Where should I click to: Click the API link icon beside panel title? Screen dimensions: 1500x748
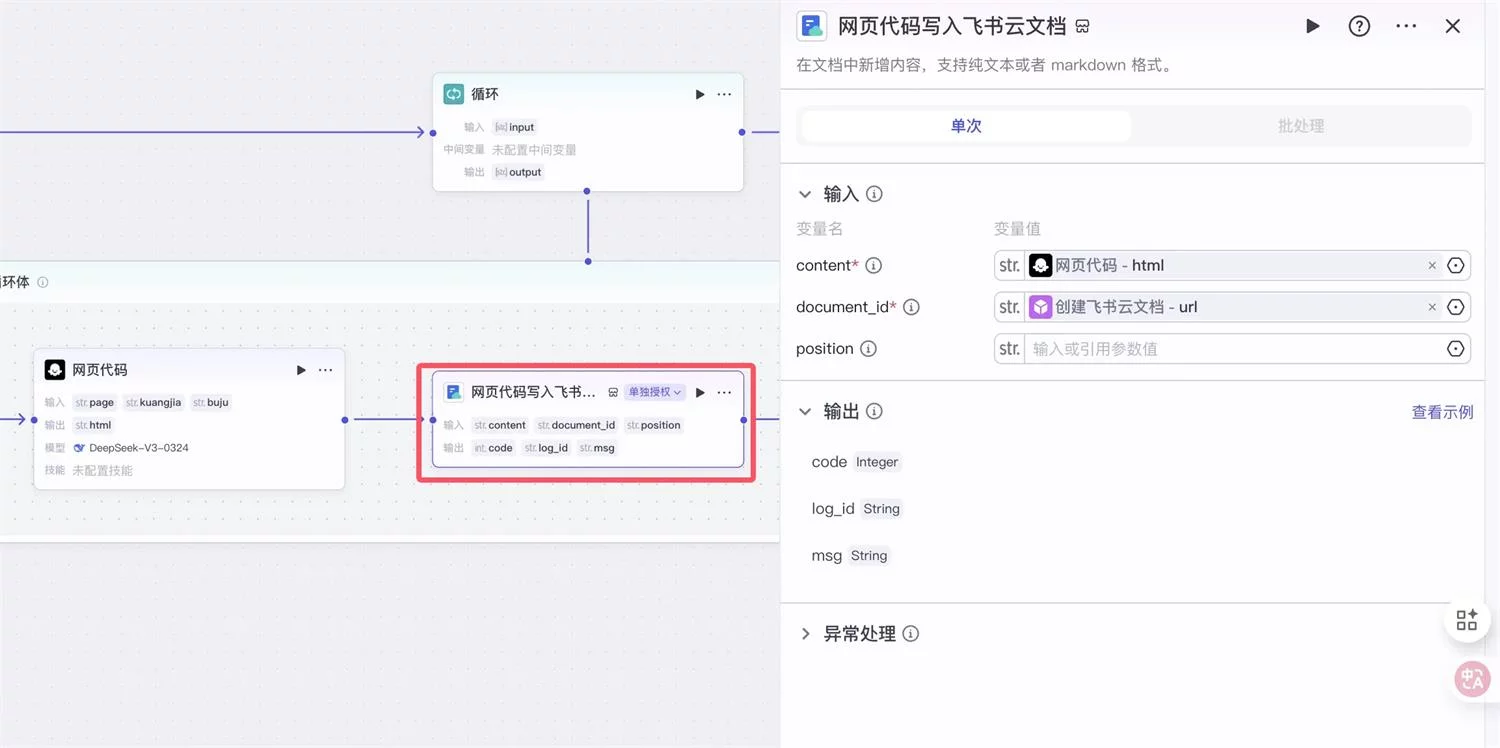tap(1082, 25)
